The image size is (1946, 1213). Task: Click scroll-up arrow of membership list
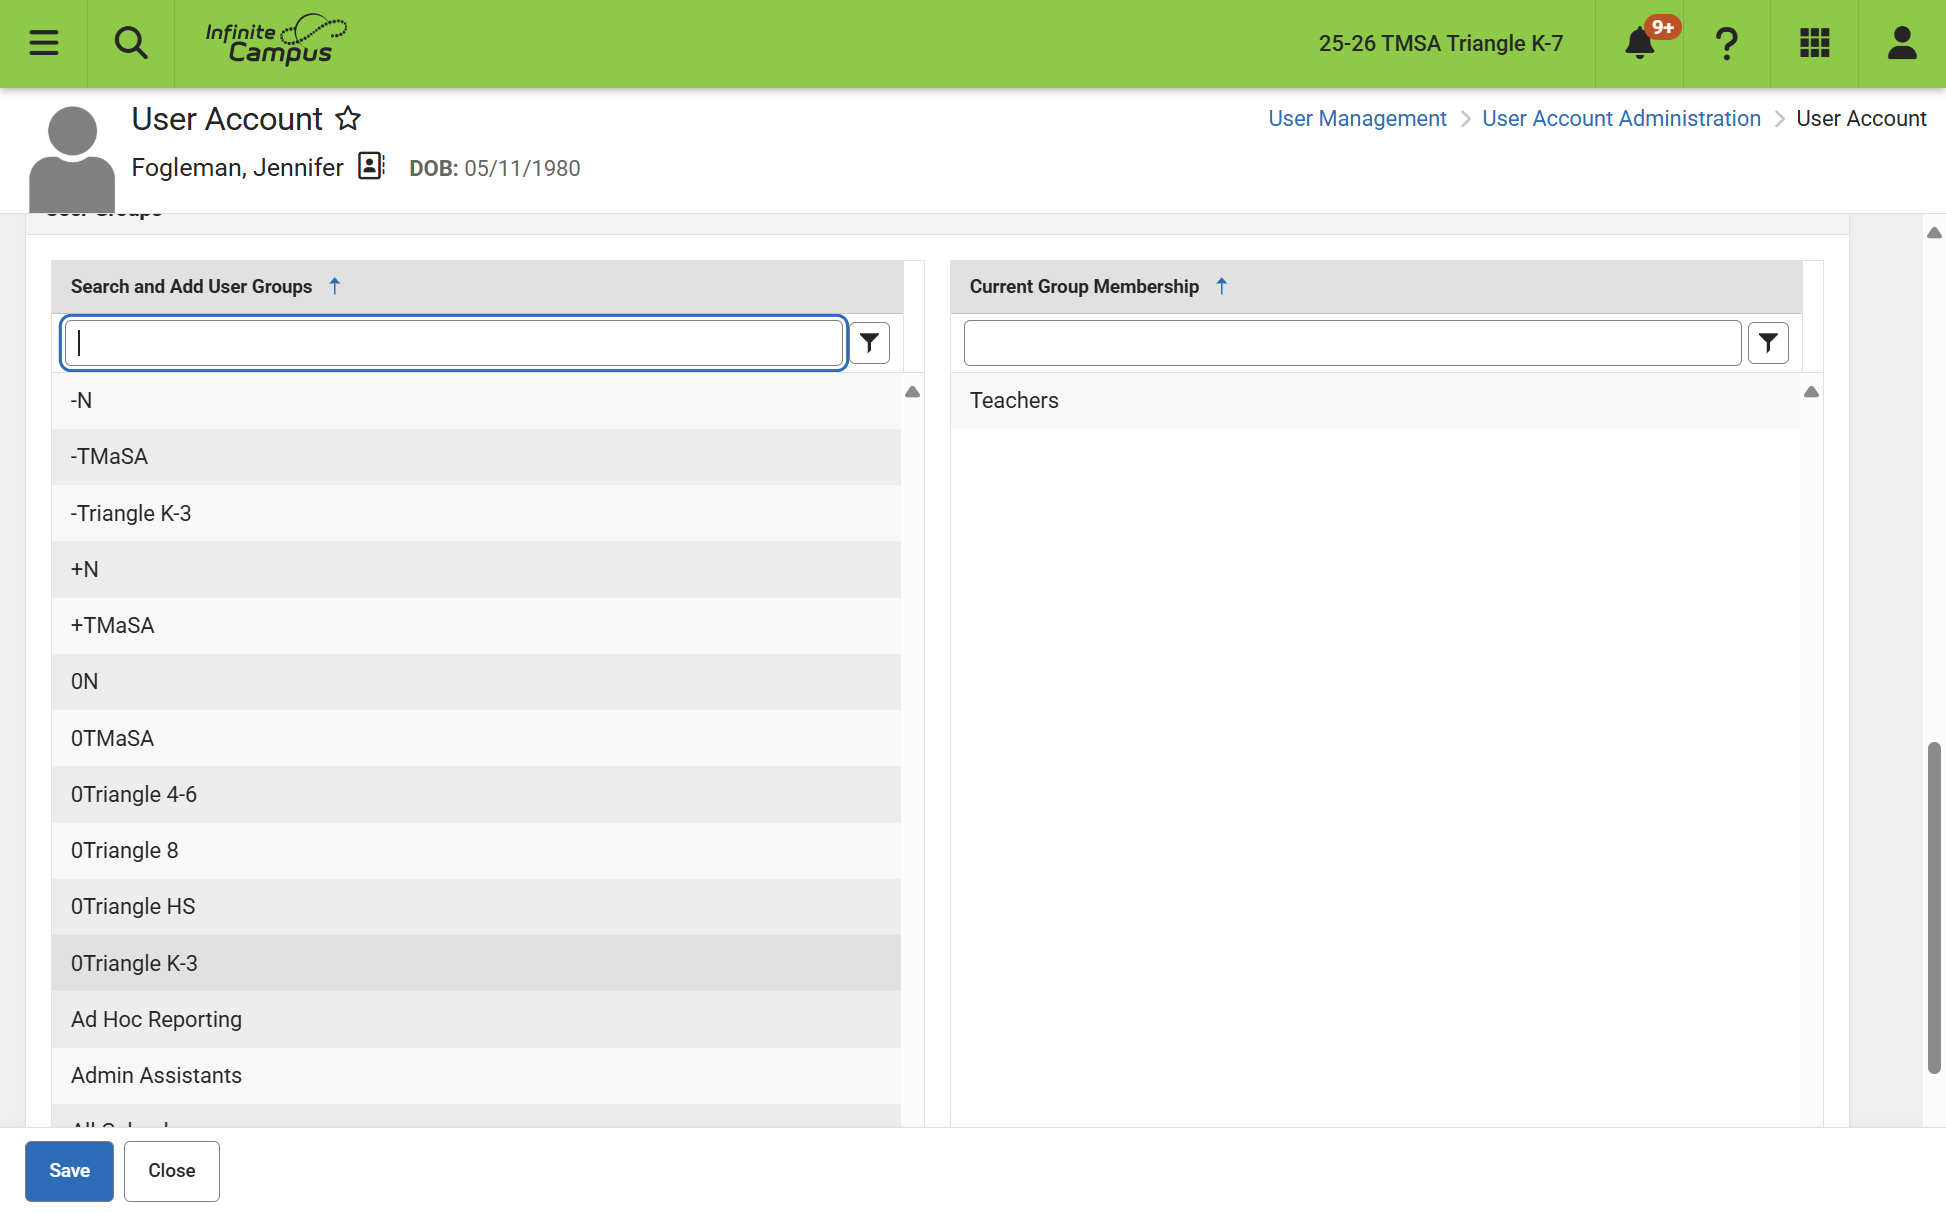[1811, 392]
